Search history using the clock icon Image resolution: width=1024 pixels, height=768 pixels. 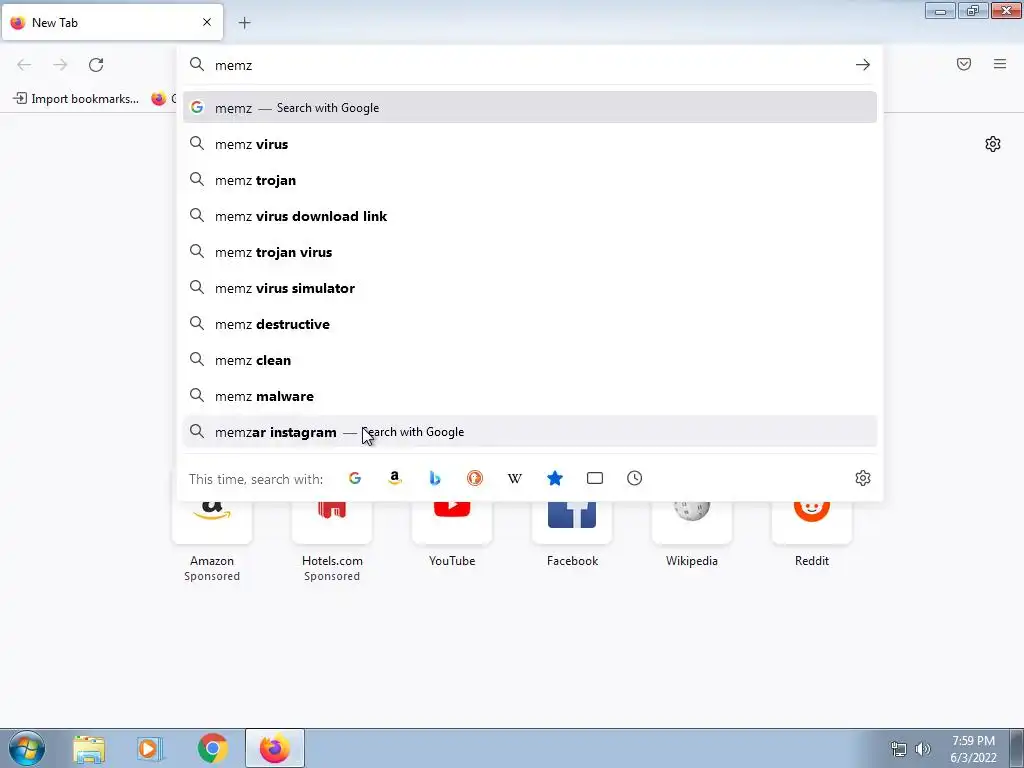click(x=635, y=478)
